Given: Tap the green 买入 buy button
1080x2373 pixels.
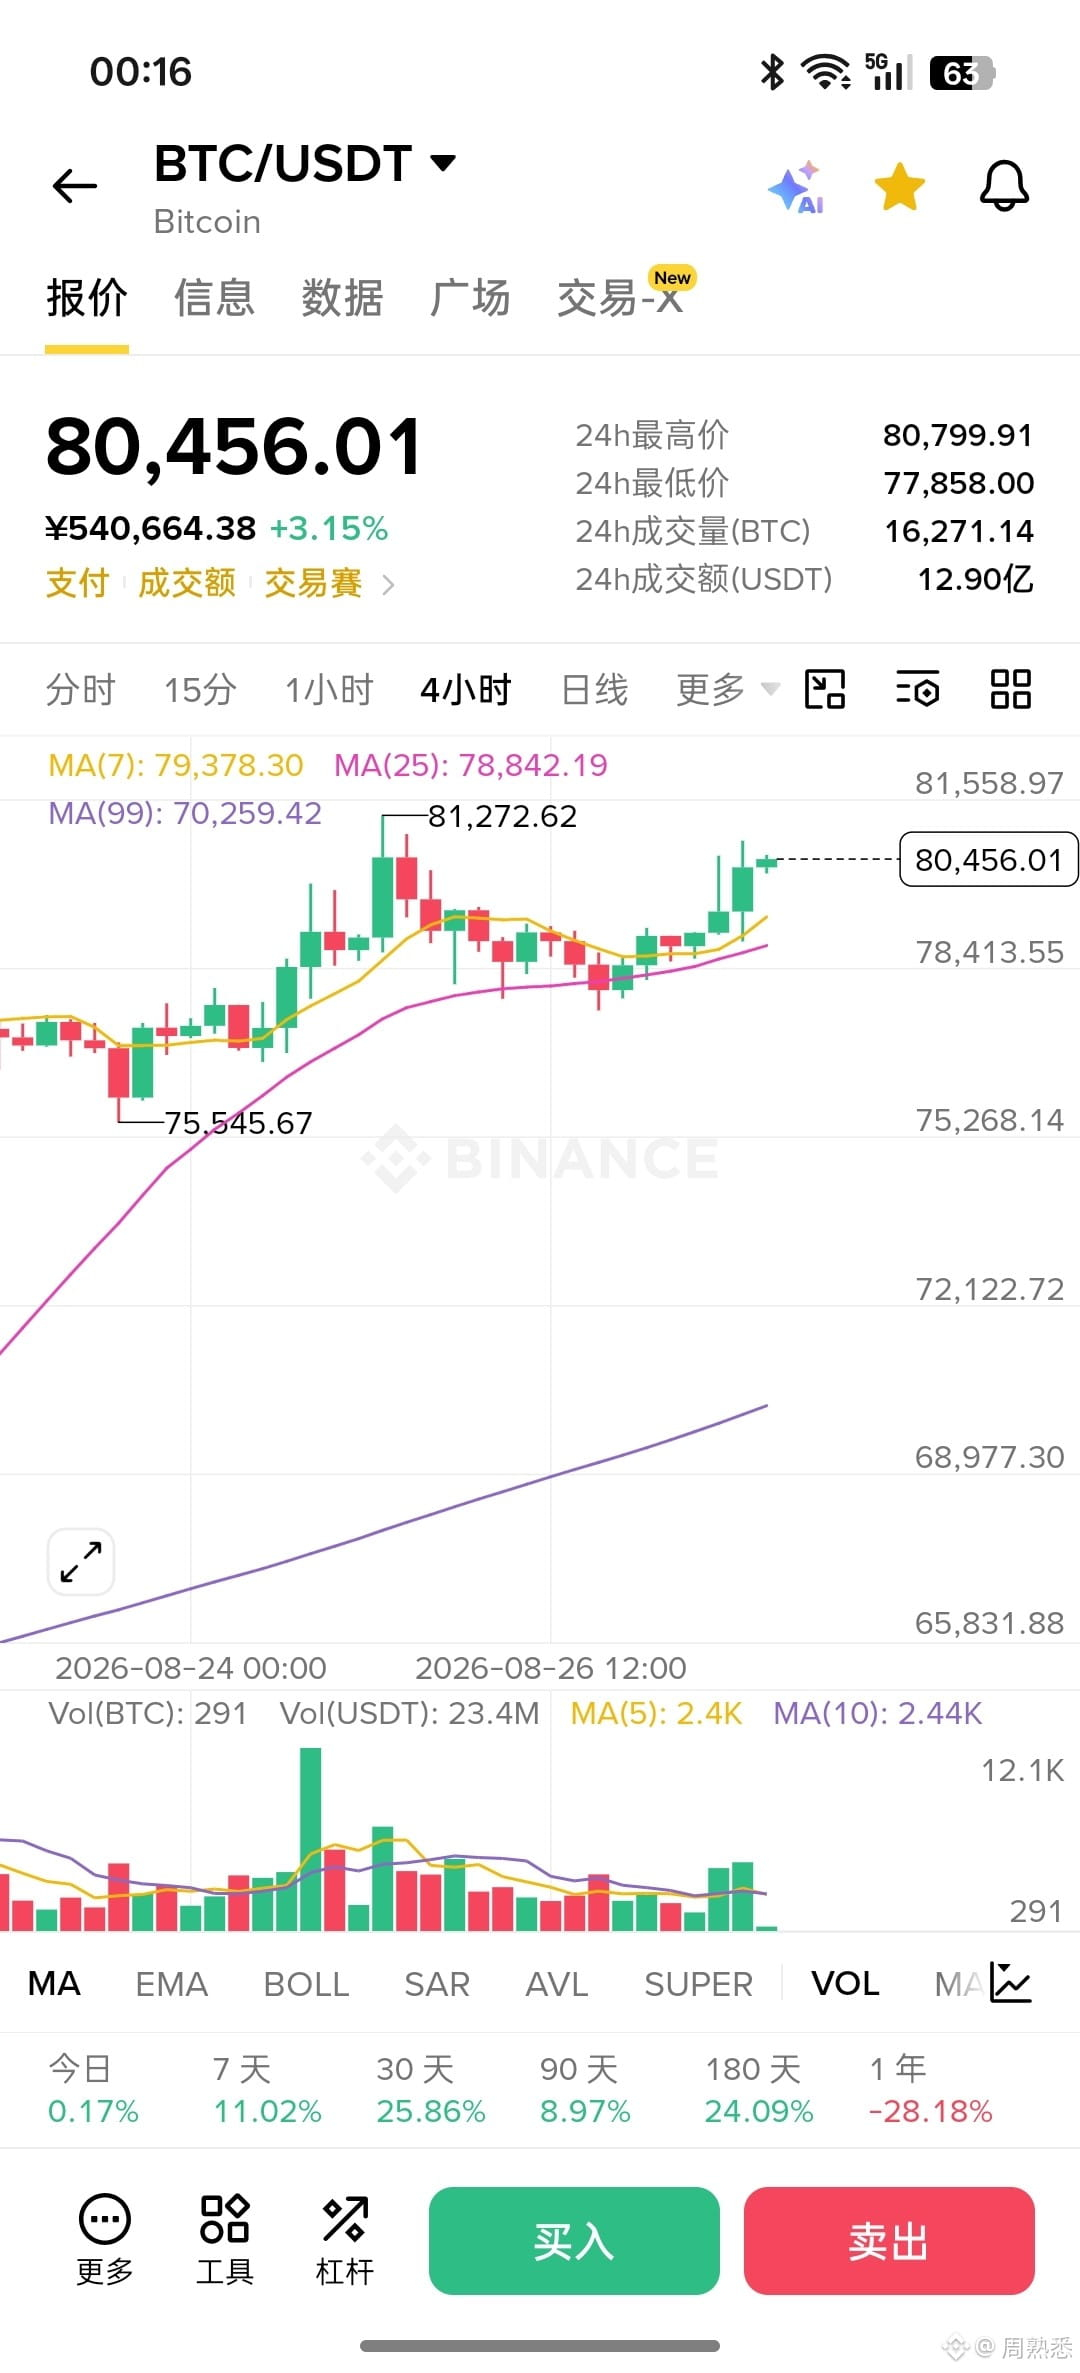Looking at the screenshot, I should [574, 2241].
